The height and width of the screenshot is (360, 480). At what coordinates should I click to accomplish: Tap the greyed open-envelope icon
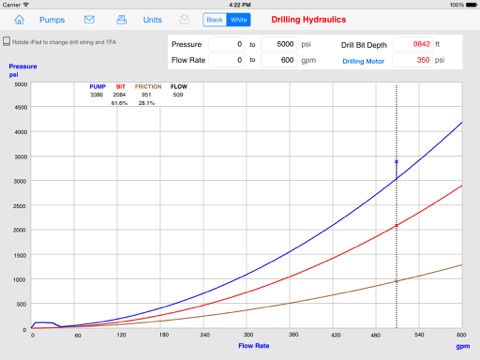pyautogui.click(x=184, y=20)
